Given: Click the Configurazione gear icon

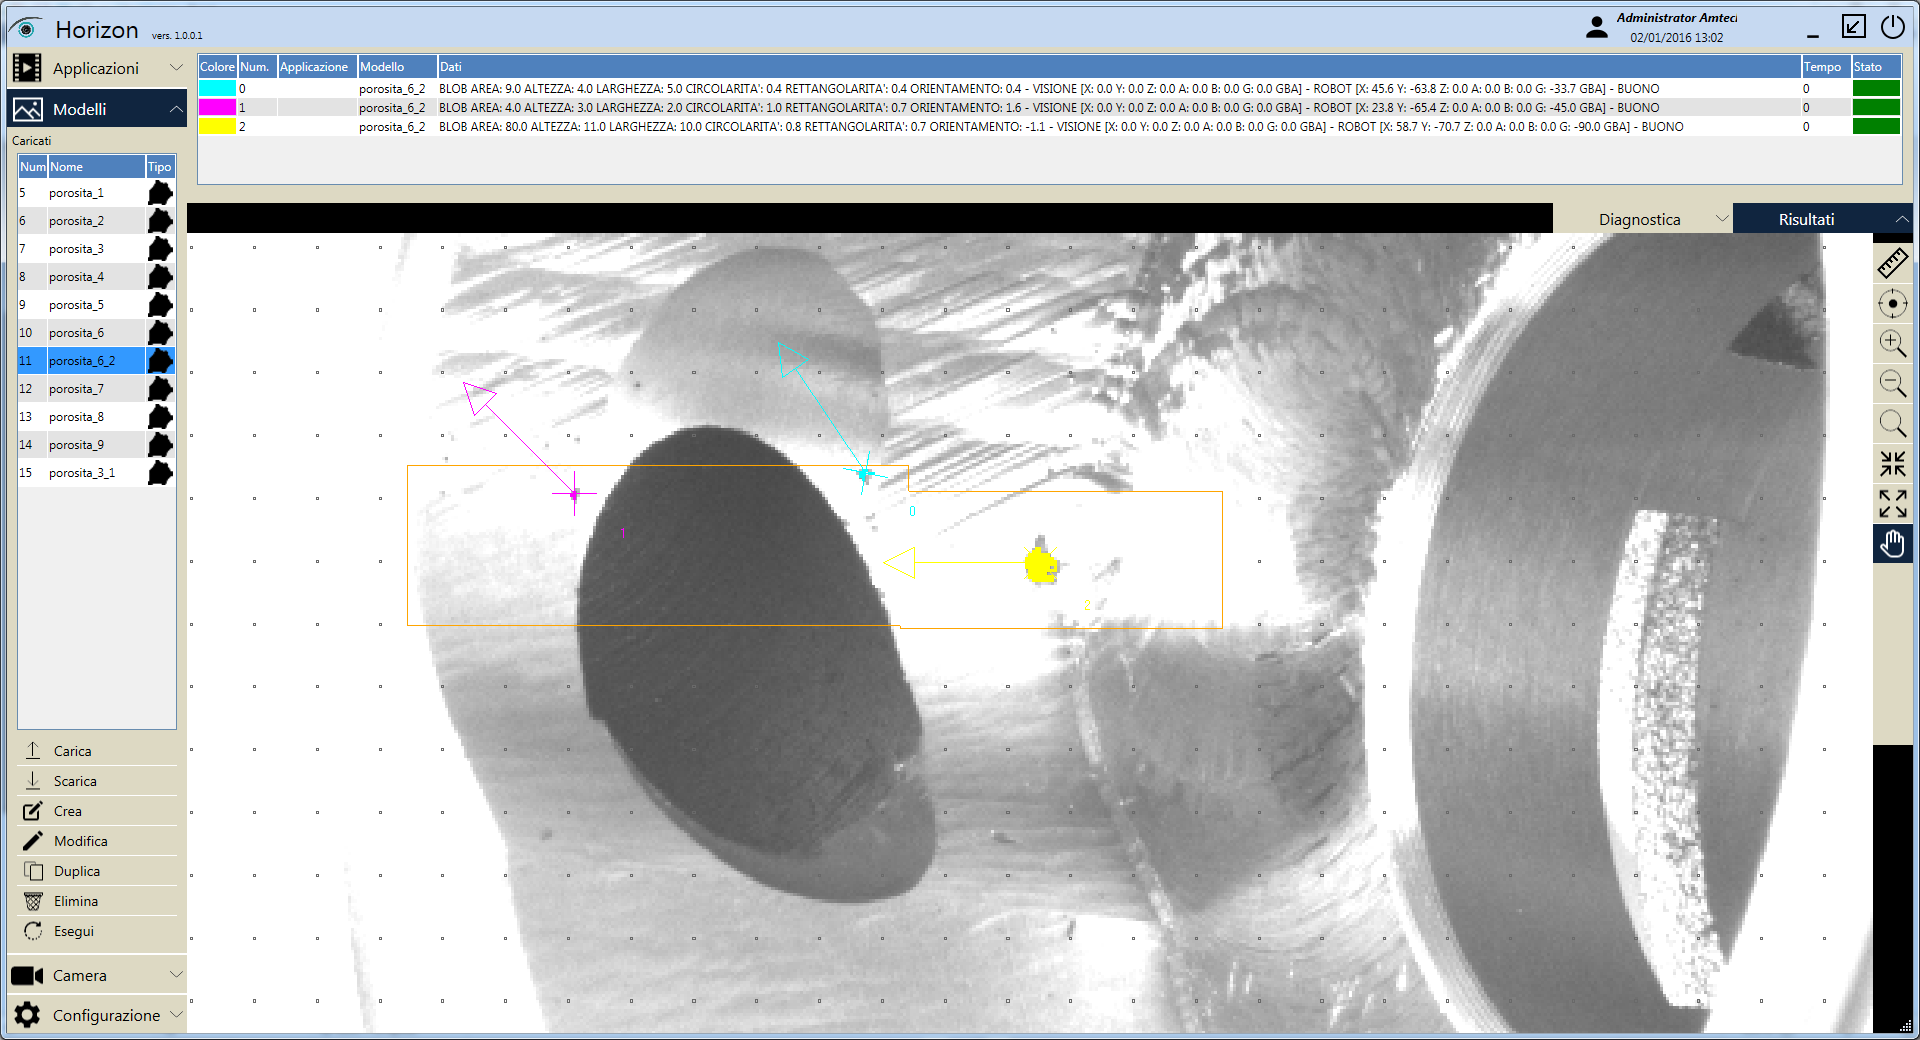Looking at the screenshot, I should (x=27, y=1015).
